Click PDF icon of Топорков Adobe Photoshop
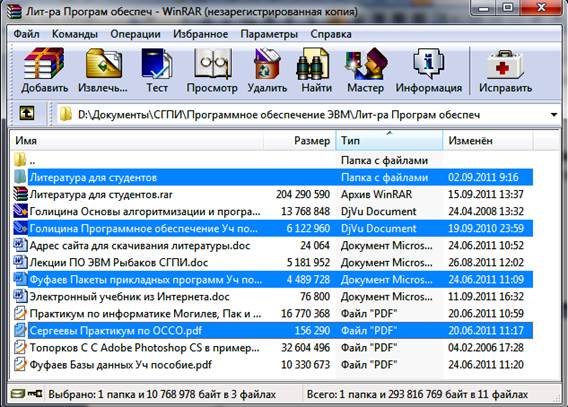This screenshot has height=407, width=568. [20, 347]
